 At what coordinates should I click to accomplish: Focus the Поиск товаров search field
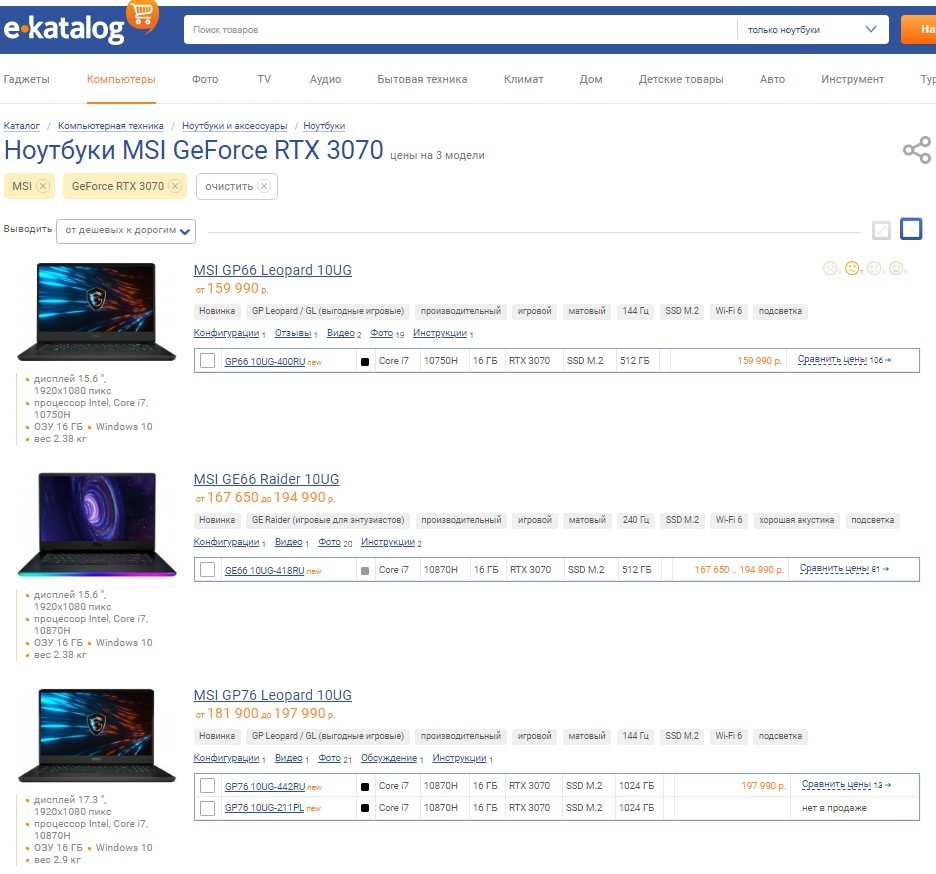point(460,29)
